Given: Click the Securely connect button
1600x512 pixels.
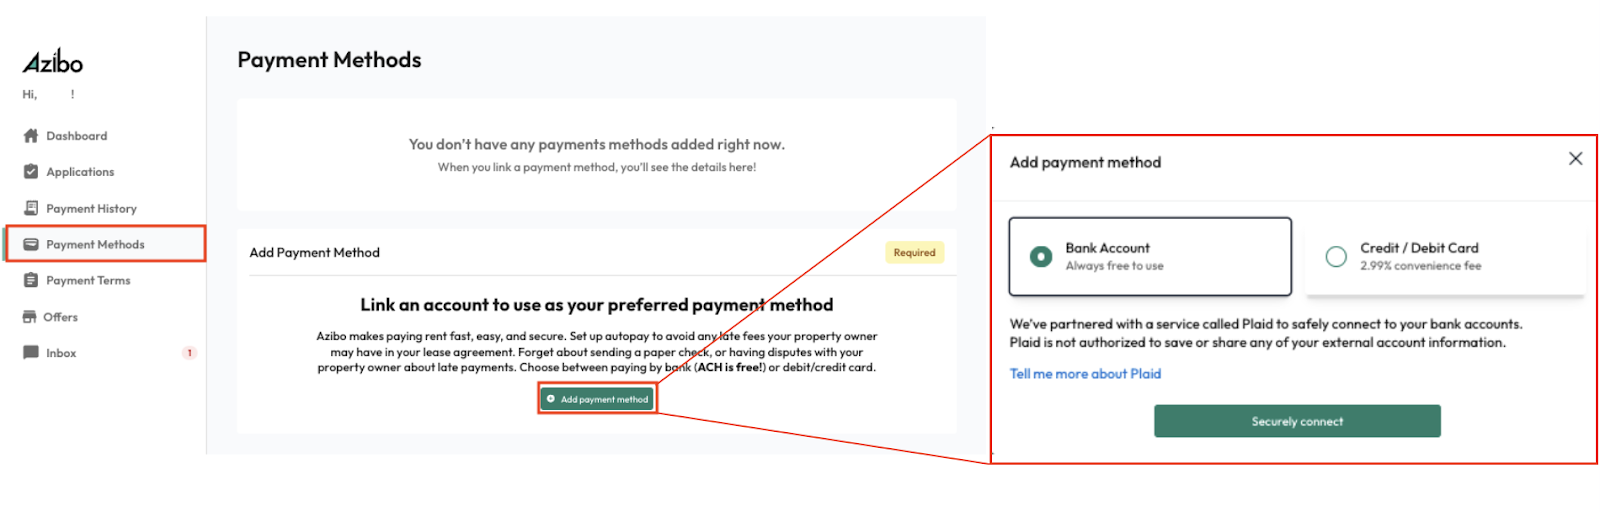Looking at the screenshot, I should pyautogui.click(x=1297, y=421).
